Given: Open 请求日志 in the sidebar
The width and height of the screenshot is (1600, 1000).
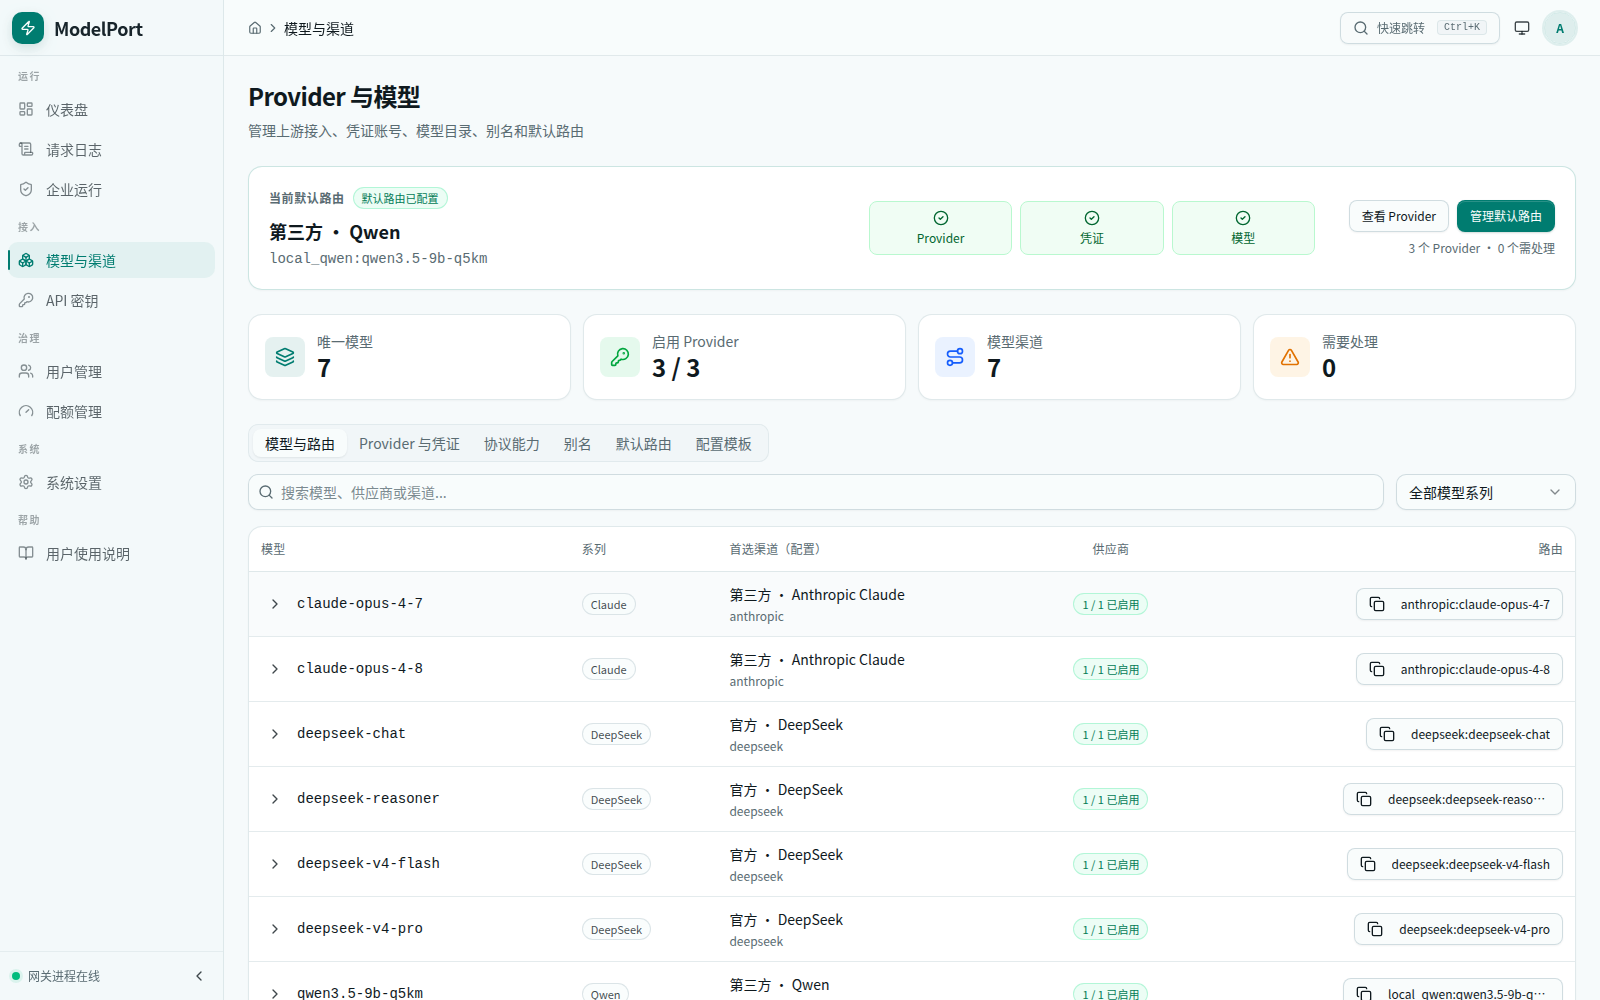Looking at the screenshot, I should click(x=111, y=149).
